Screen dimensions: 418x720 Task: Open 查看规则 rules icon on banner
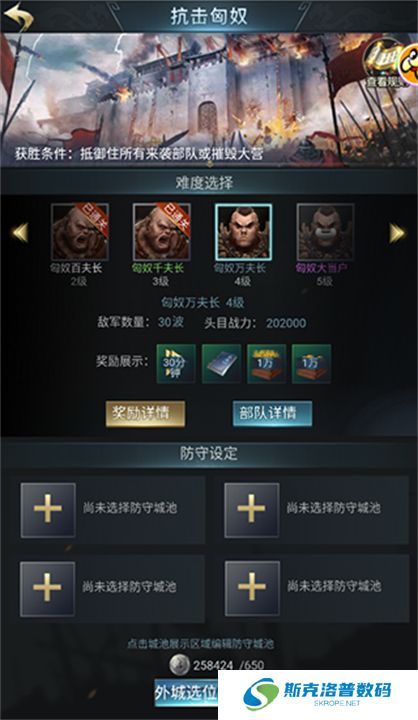coord(385,64)
